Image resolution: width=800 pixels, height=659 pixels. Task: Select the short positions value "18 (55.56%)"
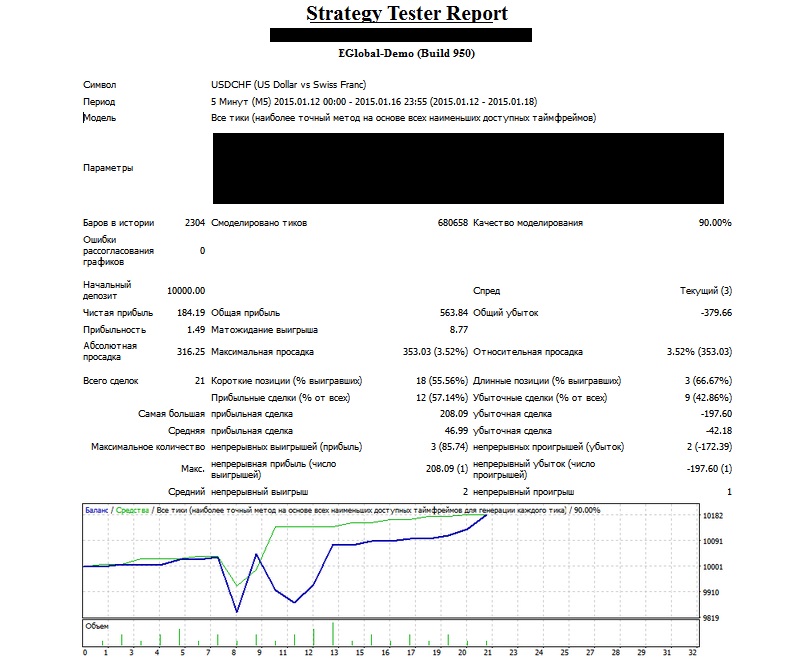point(442,381)
